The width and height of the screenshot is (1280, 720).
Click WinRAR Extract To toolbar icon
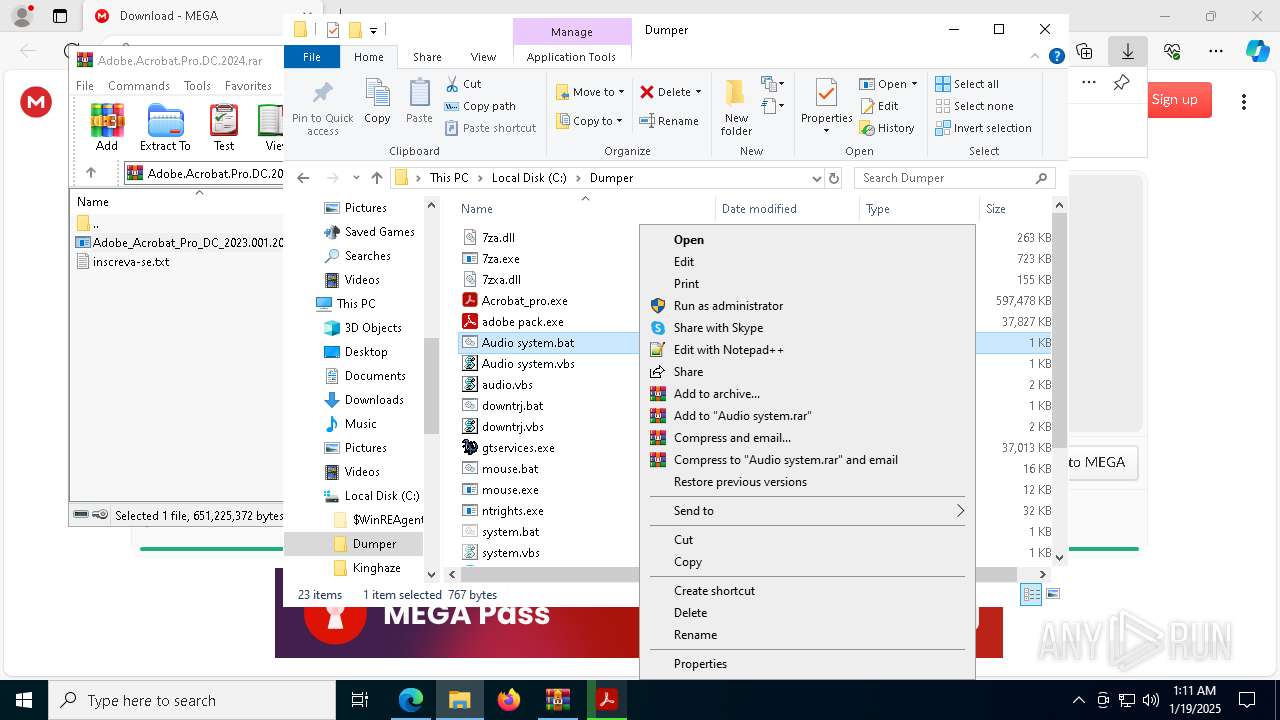coord(165,127)
